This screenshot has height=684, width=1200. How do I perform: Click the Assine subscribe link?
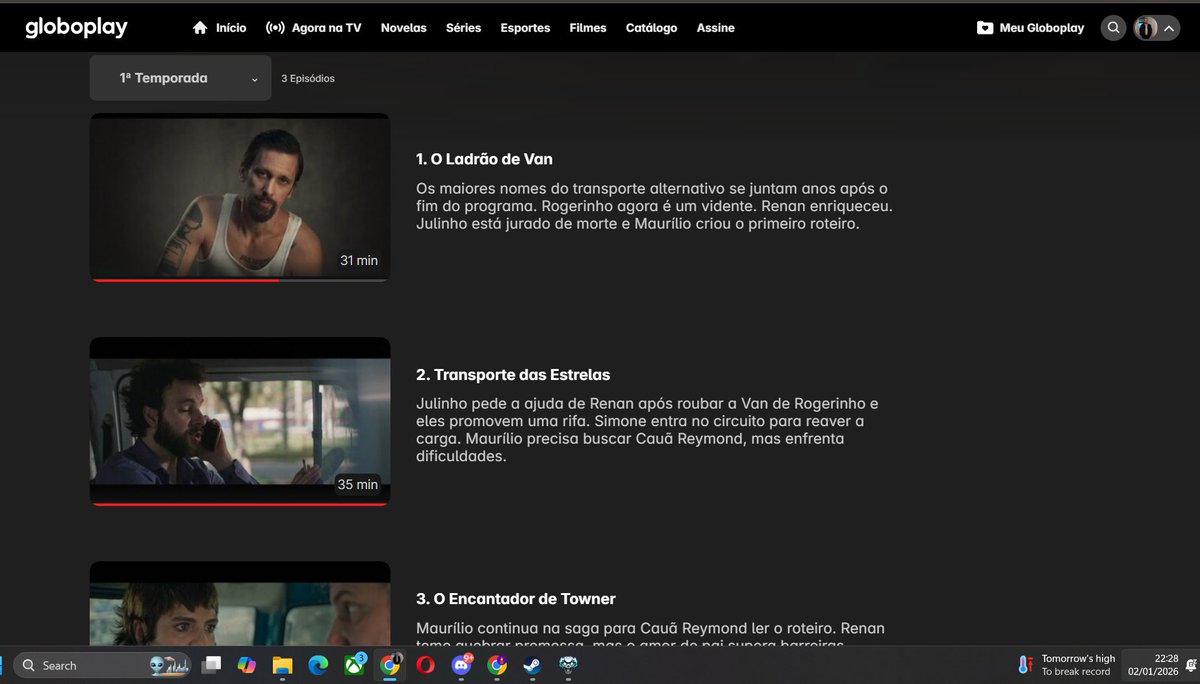[716, 28]
